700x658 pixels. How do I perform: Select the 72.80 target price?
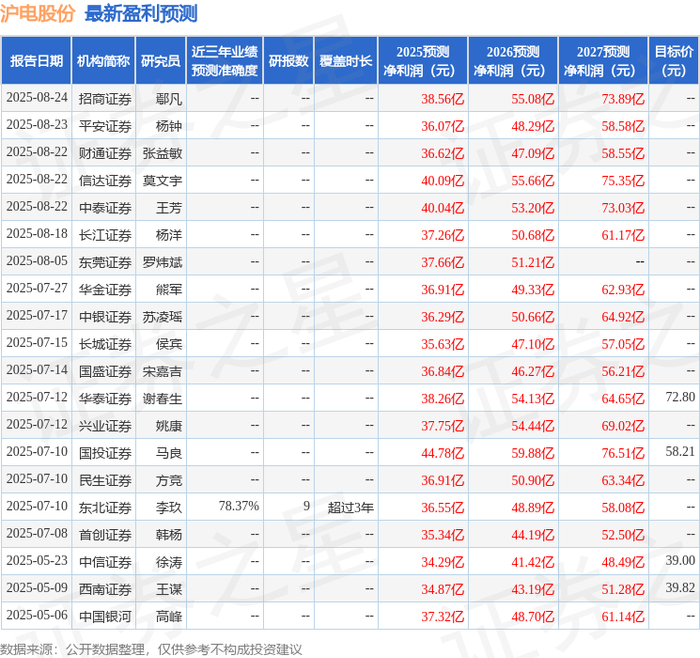[x=680, y=397]
